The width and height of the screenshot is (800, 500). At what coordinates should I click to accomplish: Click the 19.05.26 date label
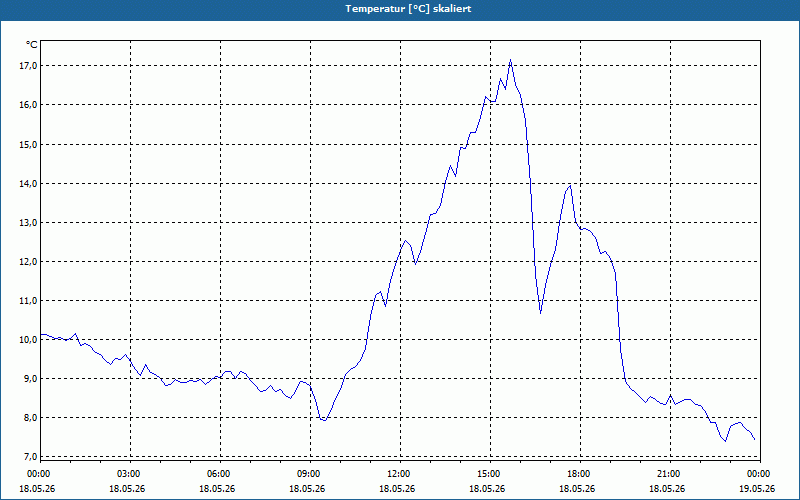pos(758,488)
